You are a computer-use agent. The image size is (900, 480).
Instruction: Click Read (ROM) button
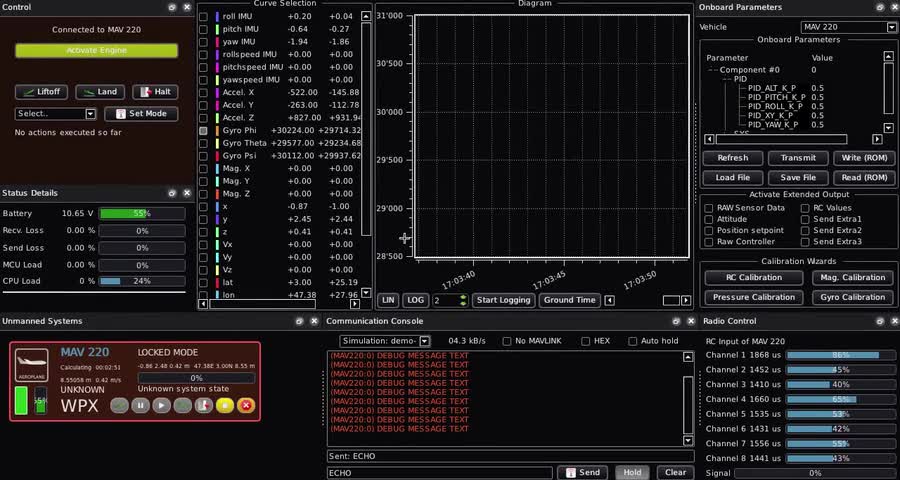(864, 178)
